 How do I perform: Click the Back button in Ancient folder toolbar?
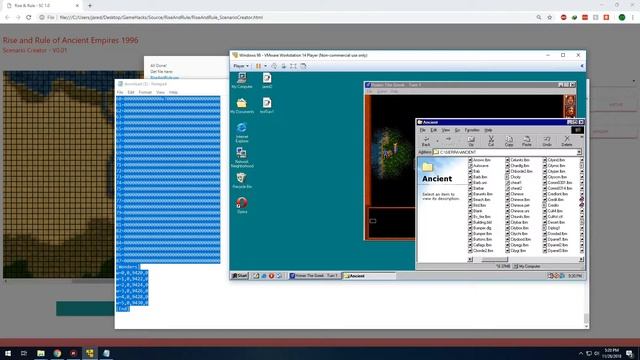coord(426,141)
